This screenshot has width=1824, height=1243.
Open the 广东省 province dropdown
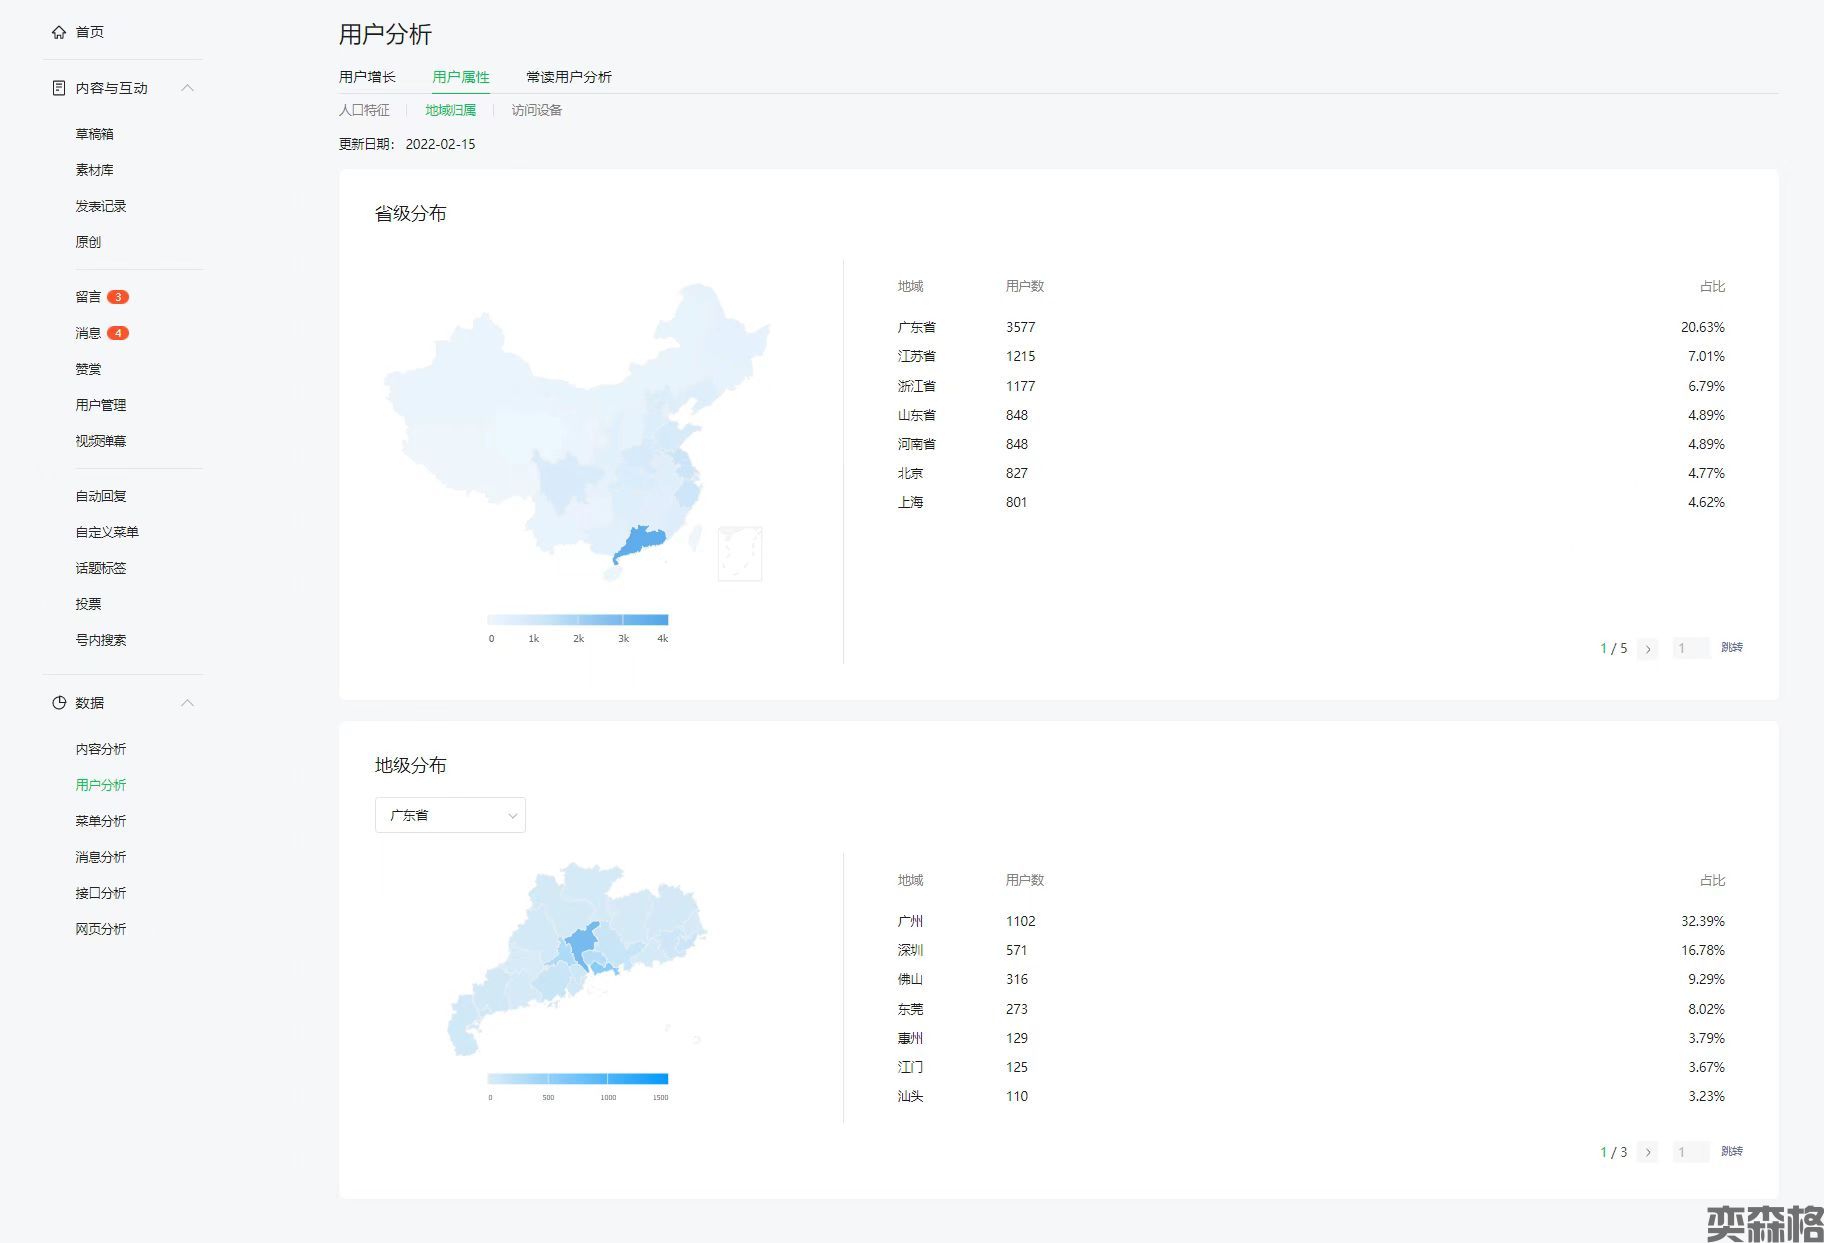point(450,815)
